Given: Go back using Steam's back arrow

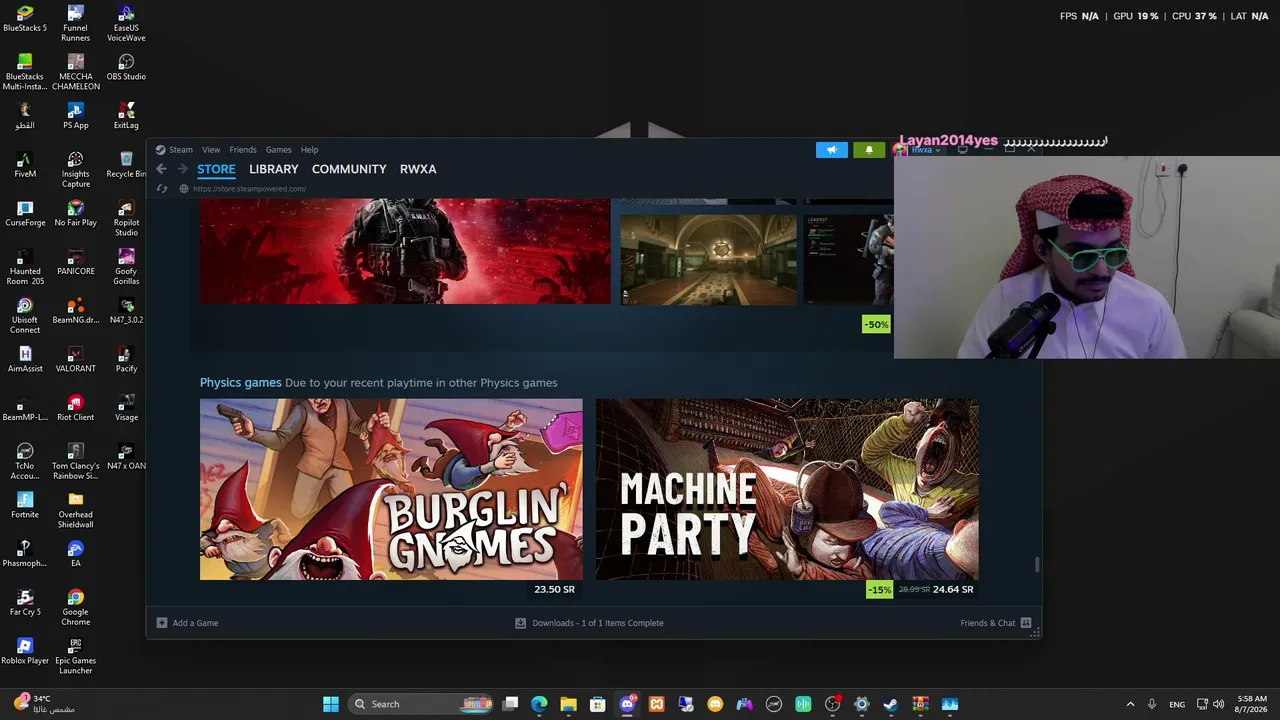Looking at the screenshot, I should [x=161, y=169].
